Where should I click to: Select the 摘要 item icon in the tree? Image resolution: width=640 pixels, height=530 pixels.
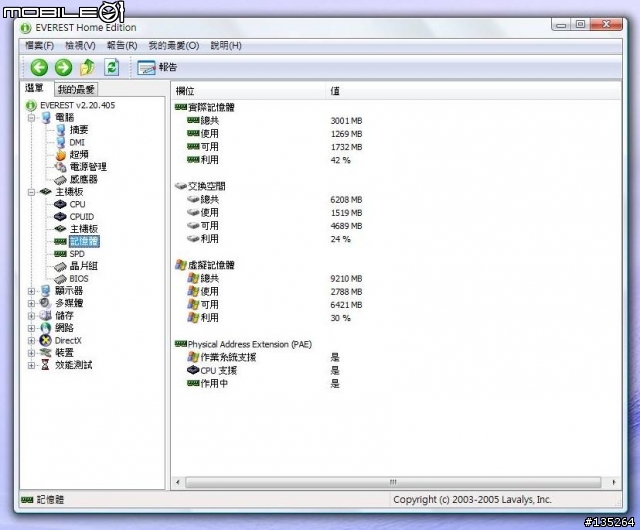point(61,130)
